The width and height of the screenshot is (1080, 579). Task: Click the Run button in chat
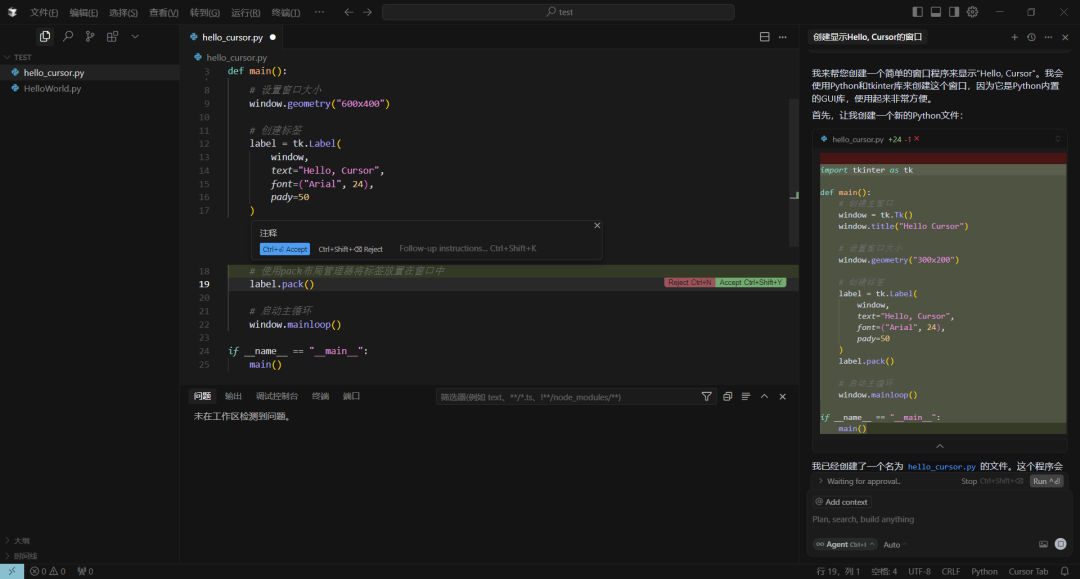(1046, 481)
